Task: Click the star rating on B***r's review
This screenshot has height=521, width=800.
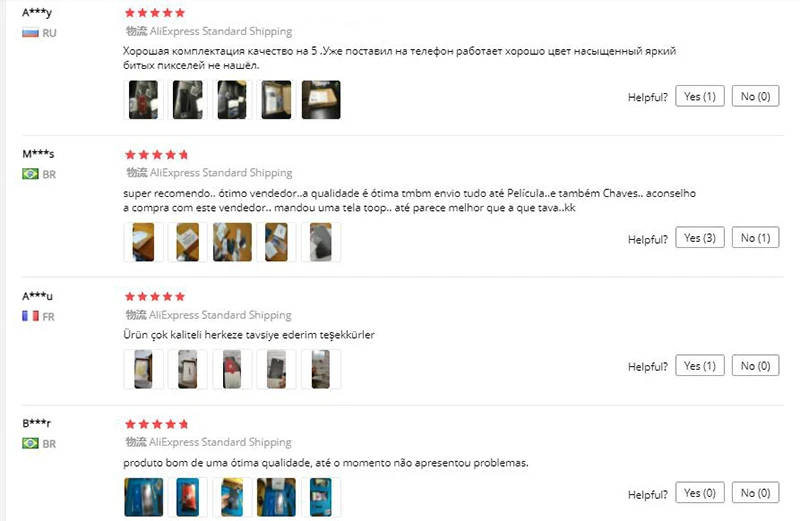Action: 157,424
